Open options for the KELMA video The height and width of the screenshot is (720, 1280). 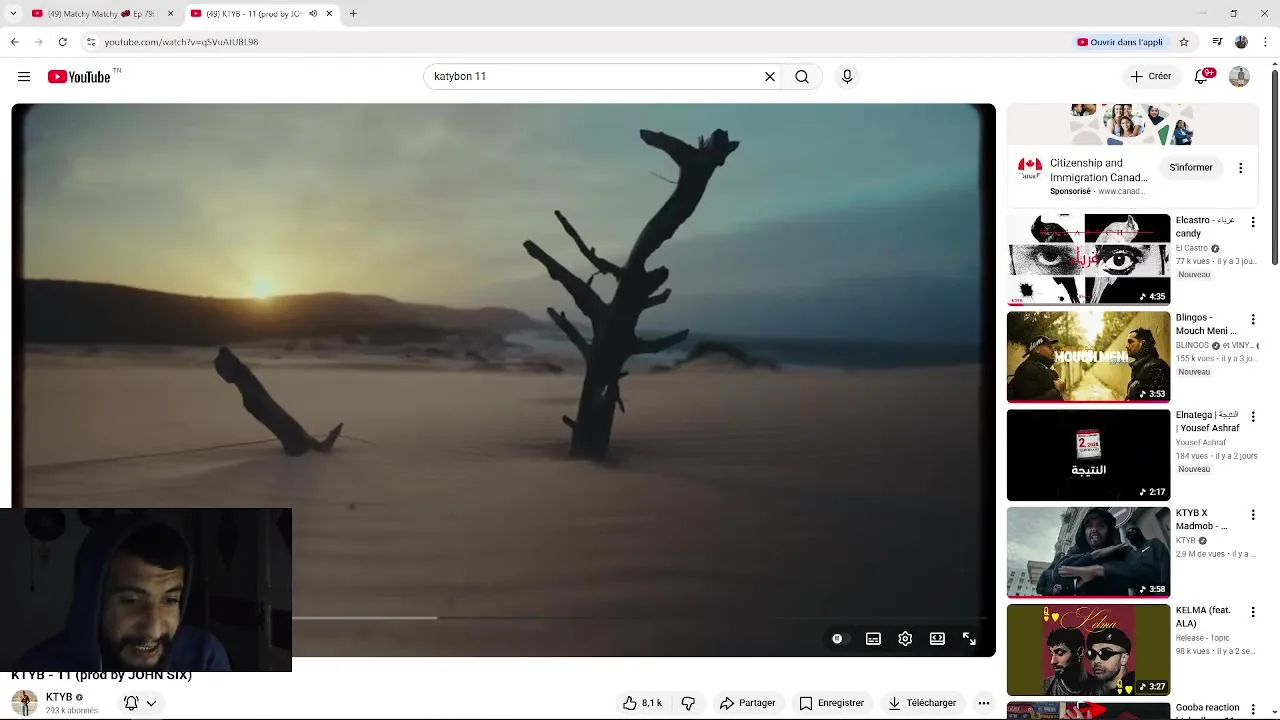[1253, 611]
